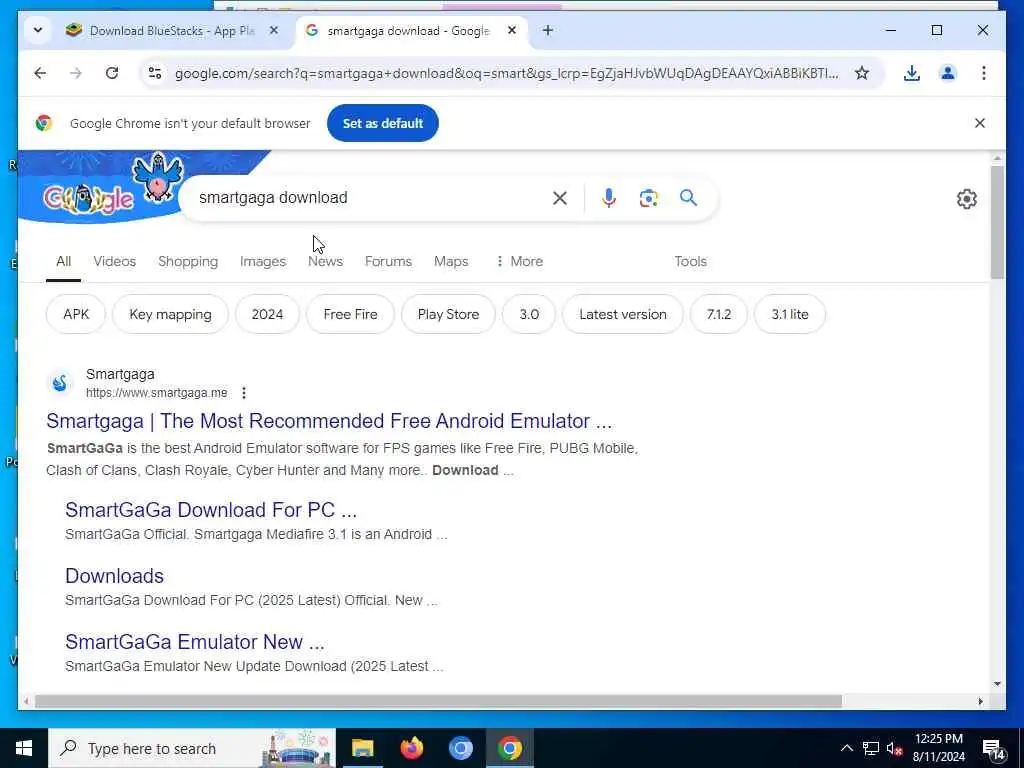Click the browser forward arrow
The width and height of the screenshot is (1024, 768).
[76, 73]
